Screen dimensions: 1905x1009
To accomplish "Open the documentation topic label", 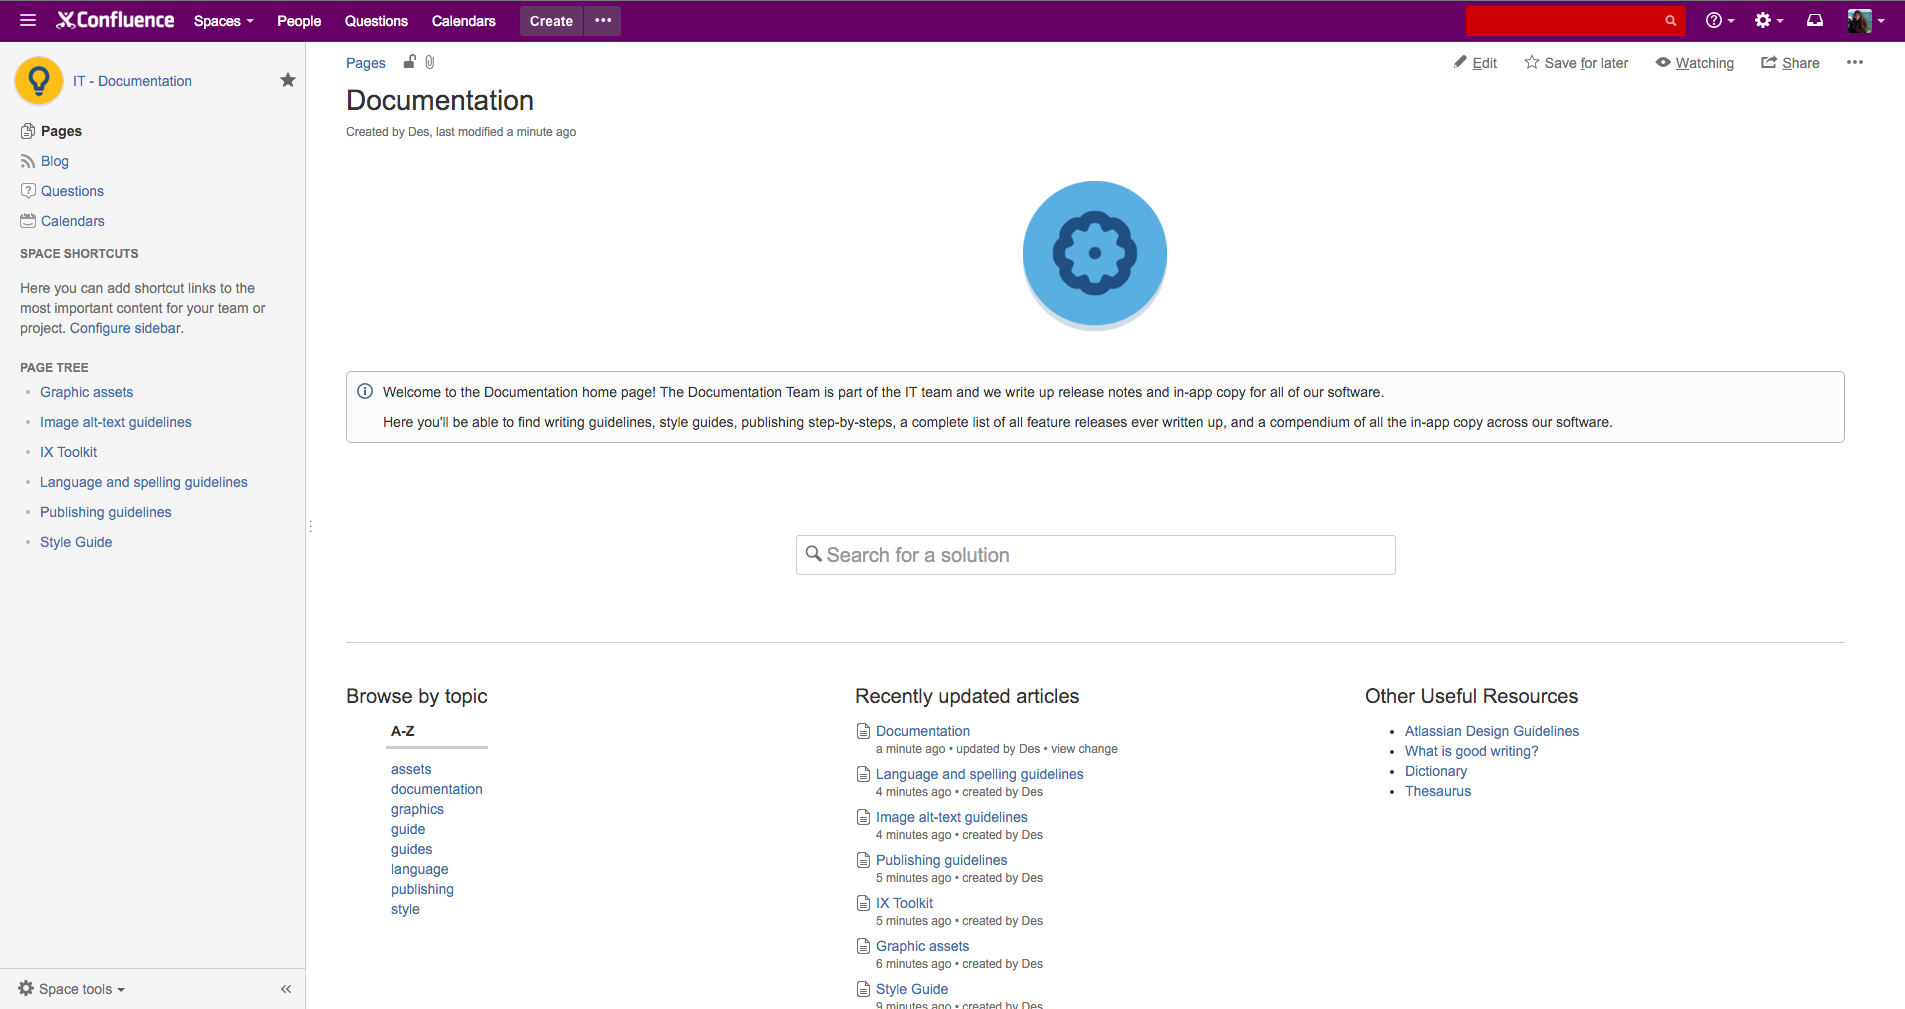I will point(437,789).
